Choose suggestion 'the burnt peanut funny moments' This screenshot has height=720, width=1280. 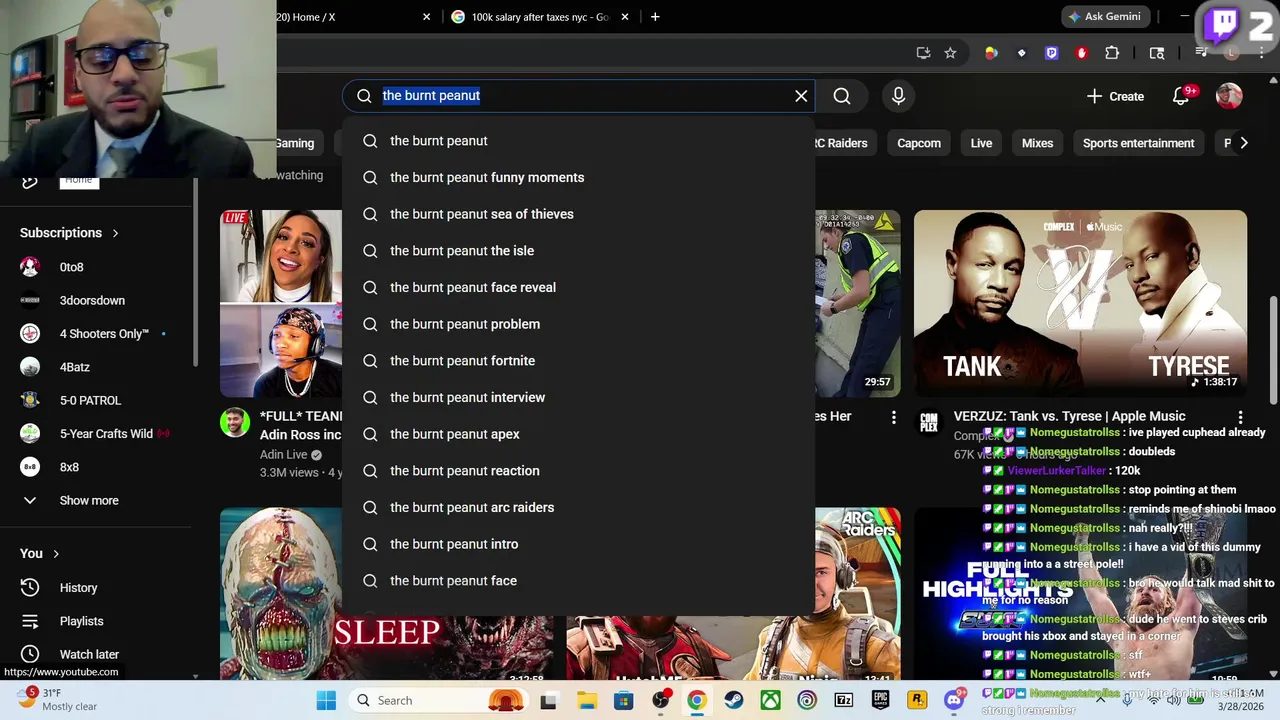(578, 177)
